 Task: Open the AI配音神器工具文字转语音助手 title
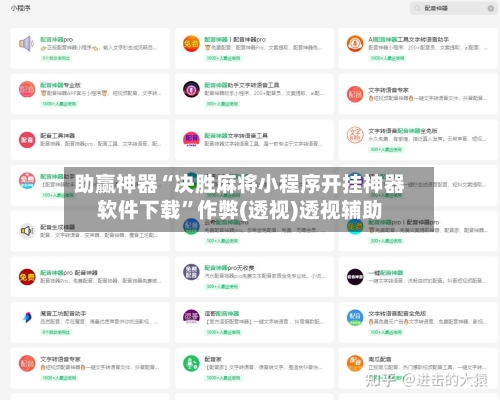pos(409,40)
